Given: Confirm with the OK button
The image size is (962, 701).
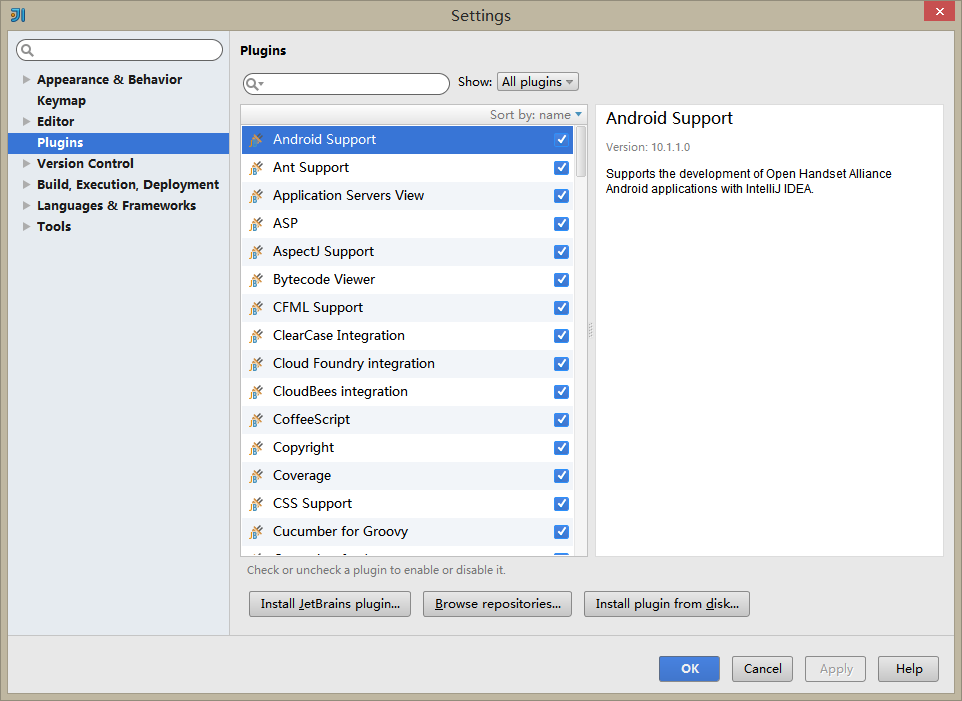Looking at the screenshot, I should pos(690,669).
